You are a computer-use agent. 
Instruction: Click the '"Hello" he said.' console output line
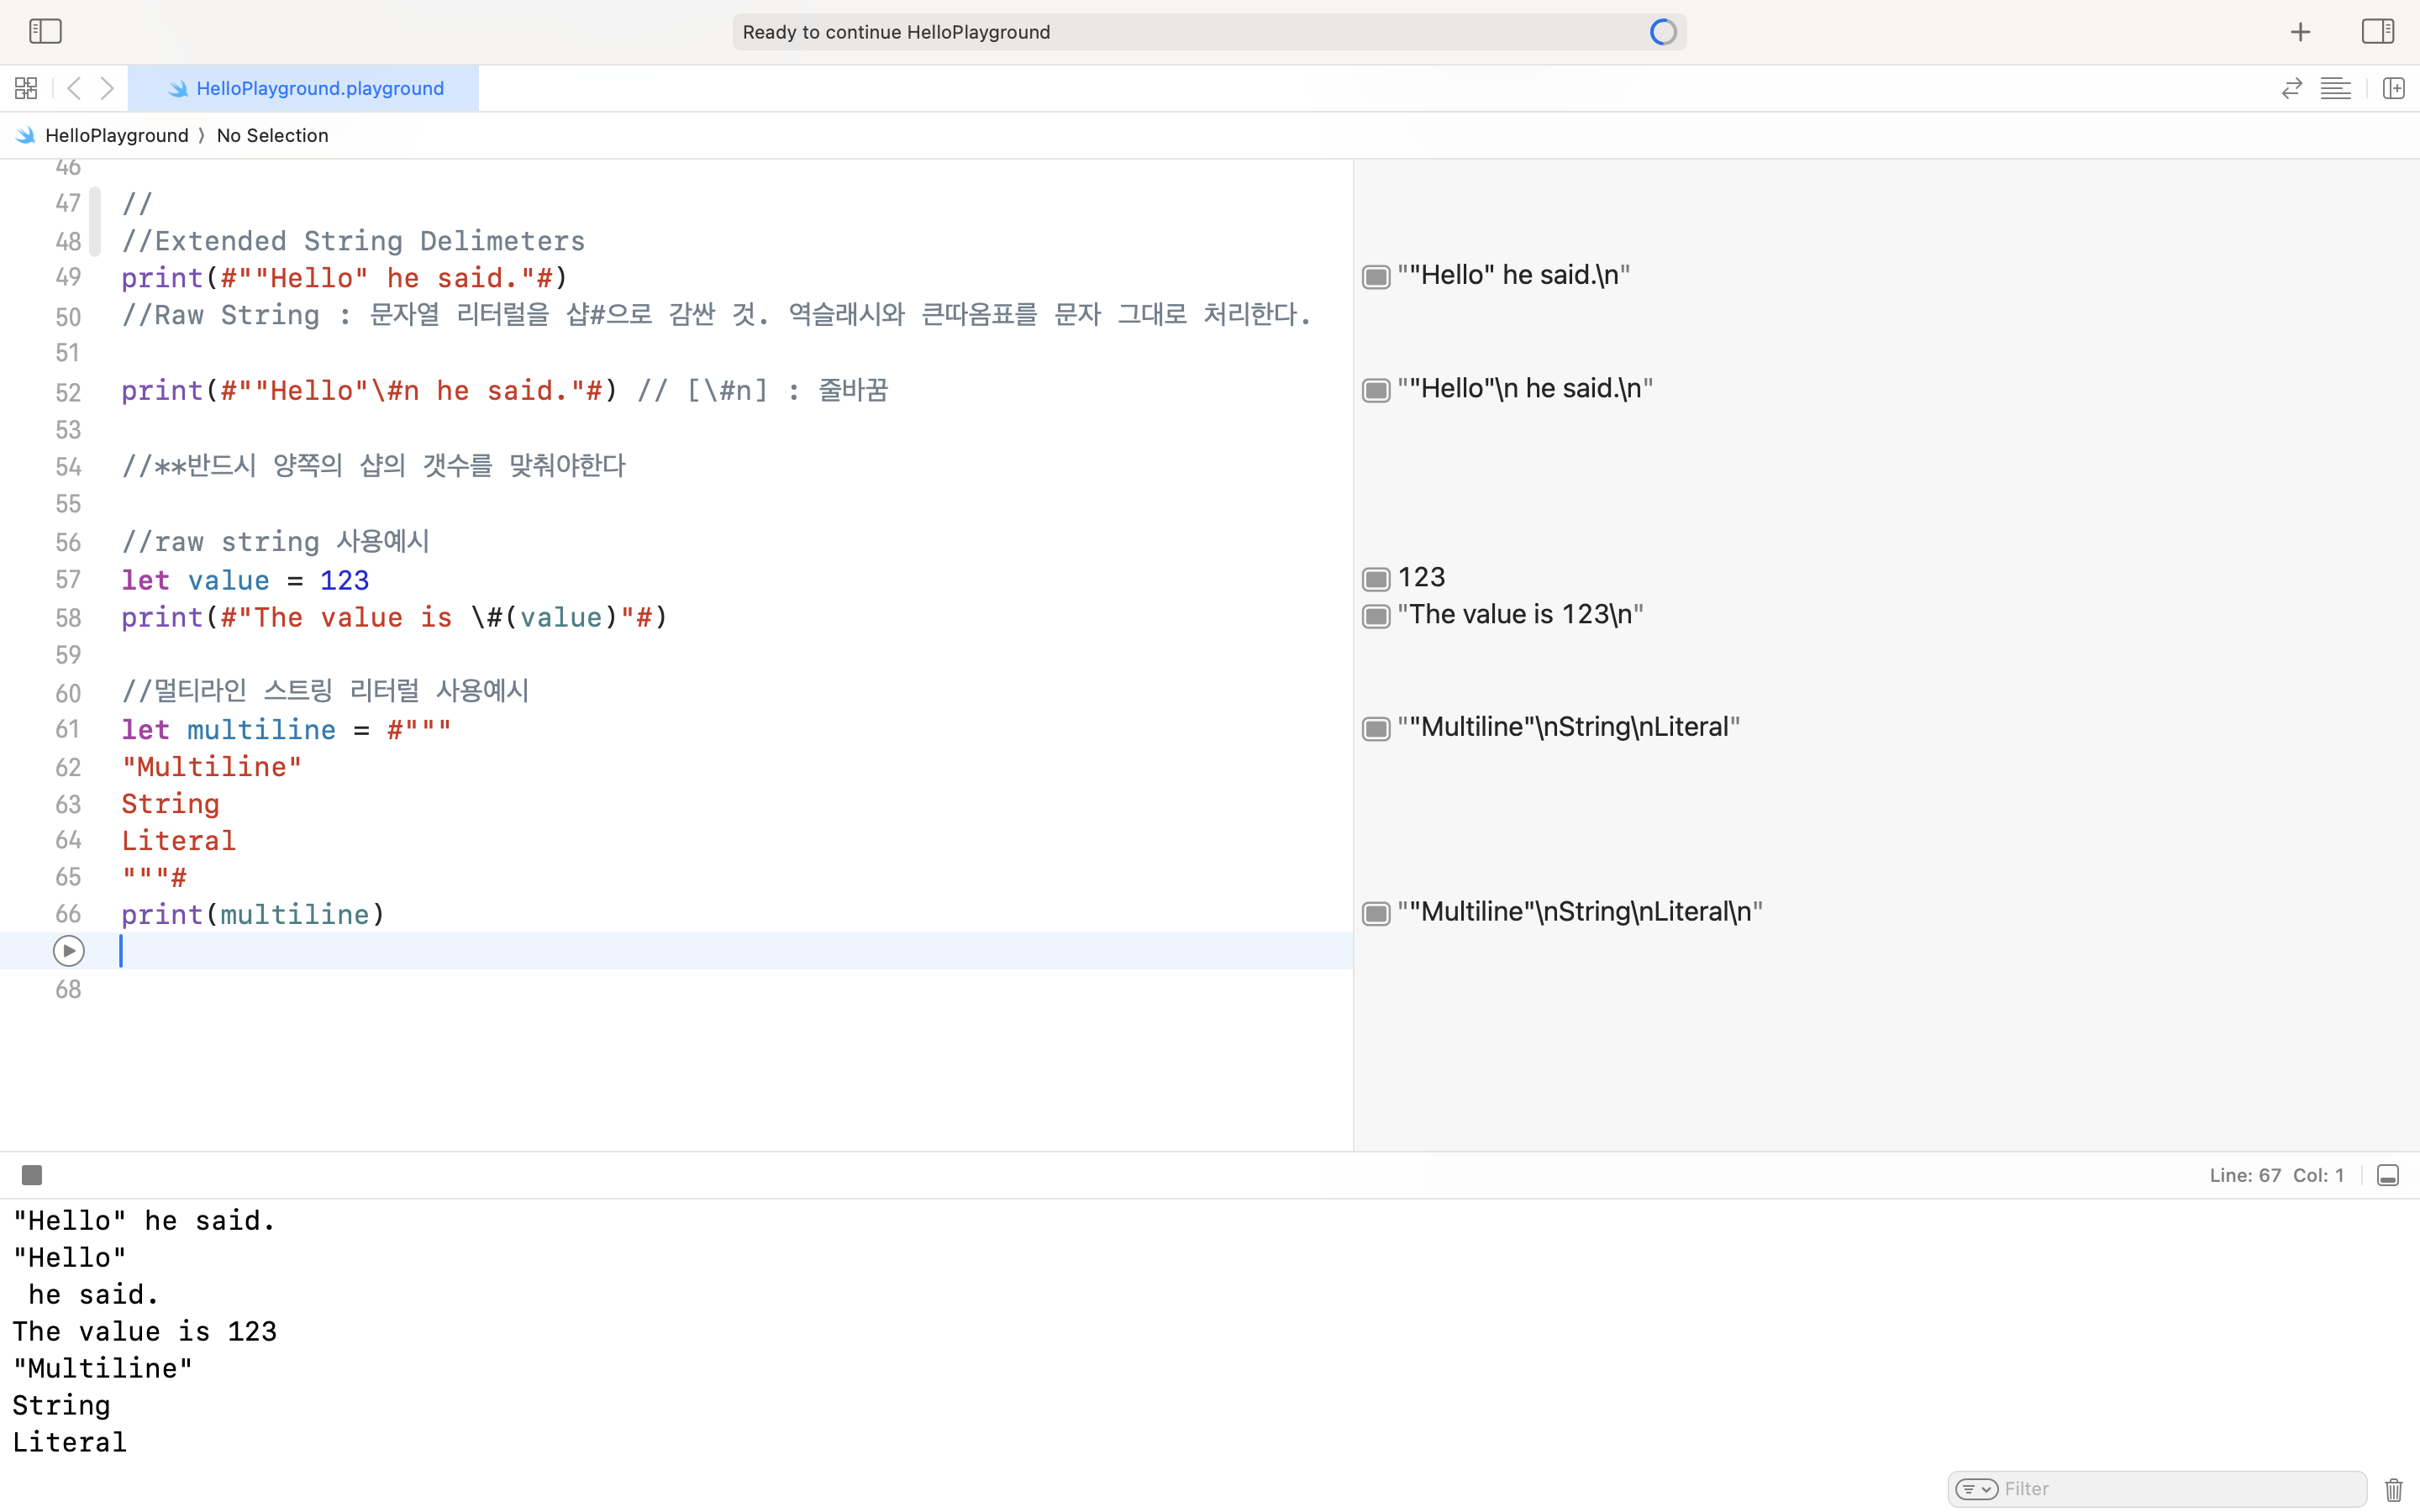(144, 1220)
